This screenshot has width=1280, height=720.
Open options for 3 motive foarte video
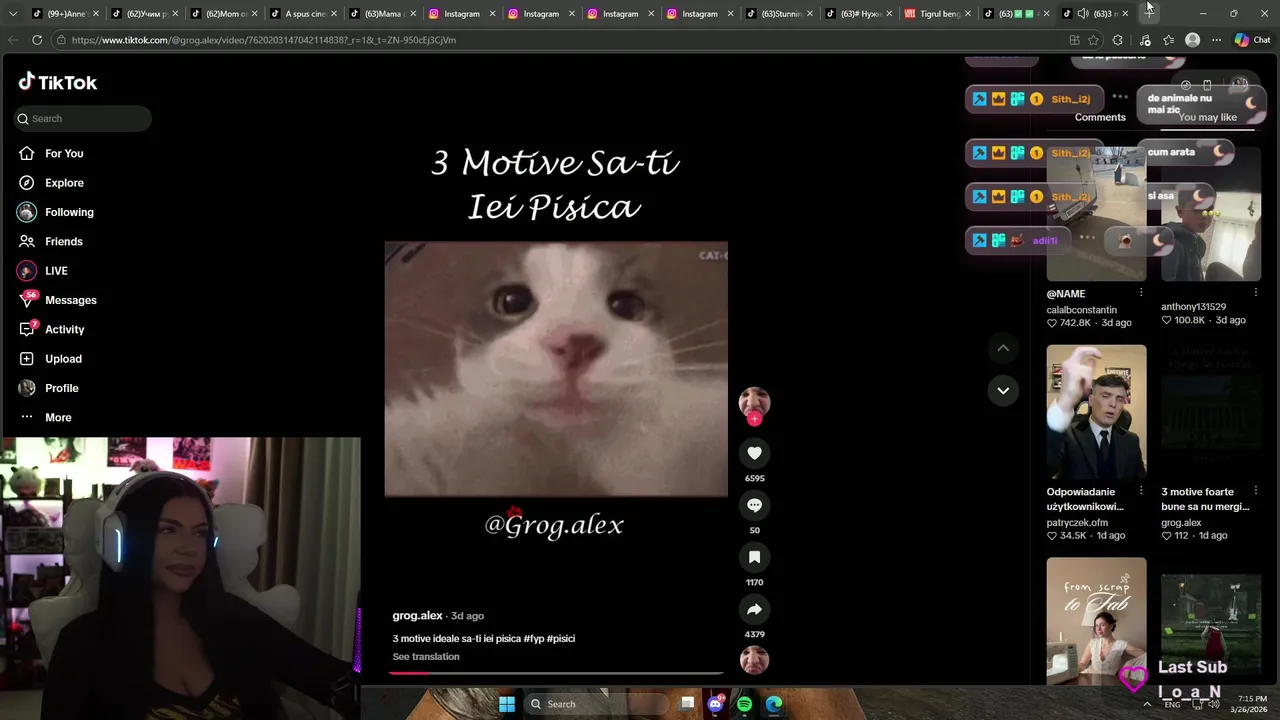1256,491
